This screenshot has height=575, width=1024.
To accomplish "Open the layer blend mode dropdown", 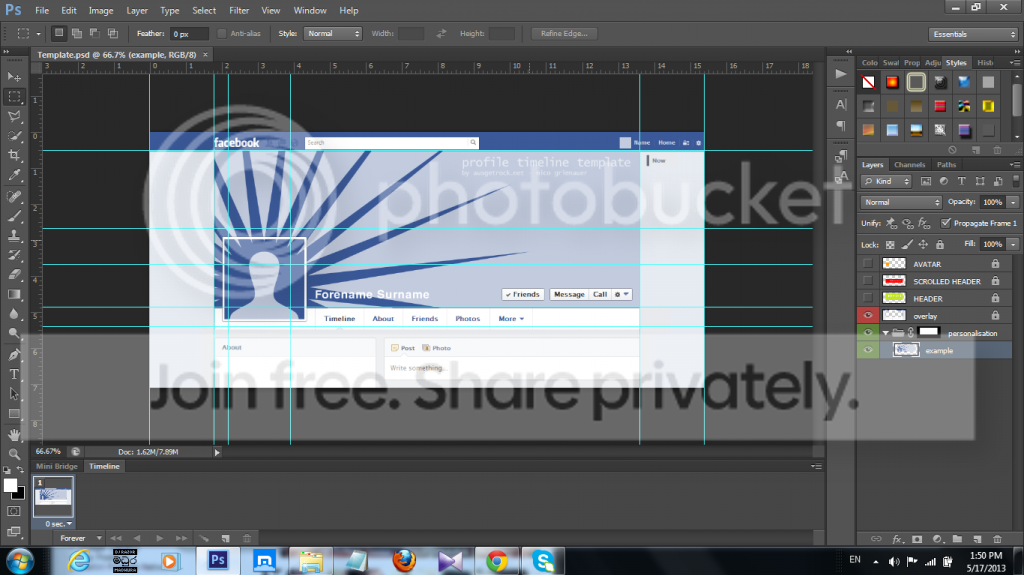I will (x=901, y=203).
